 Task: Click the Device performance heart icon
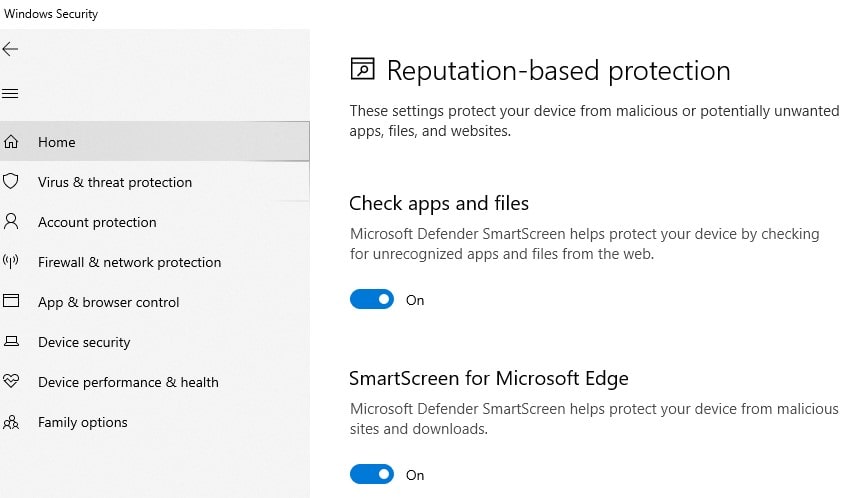point(11,382)
